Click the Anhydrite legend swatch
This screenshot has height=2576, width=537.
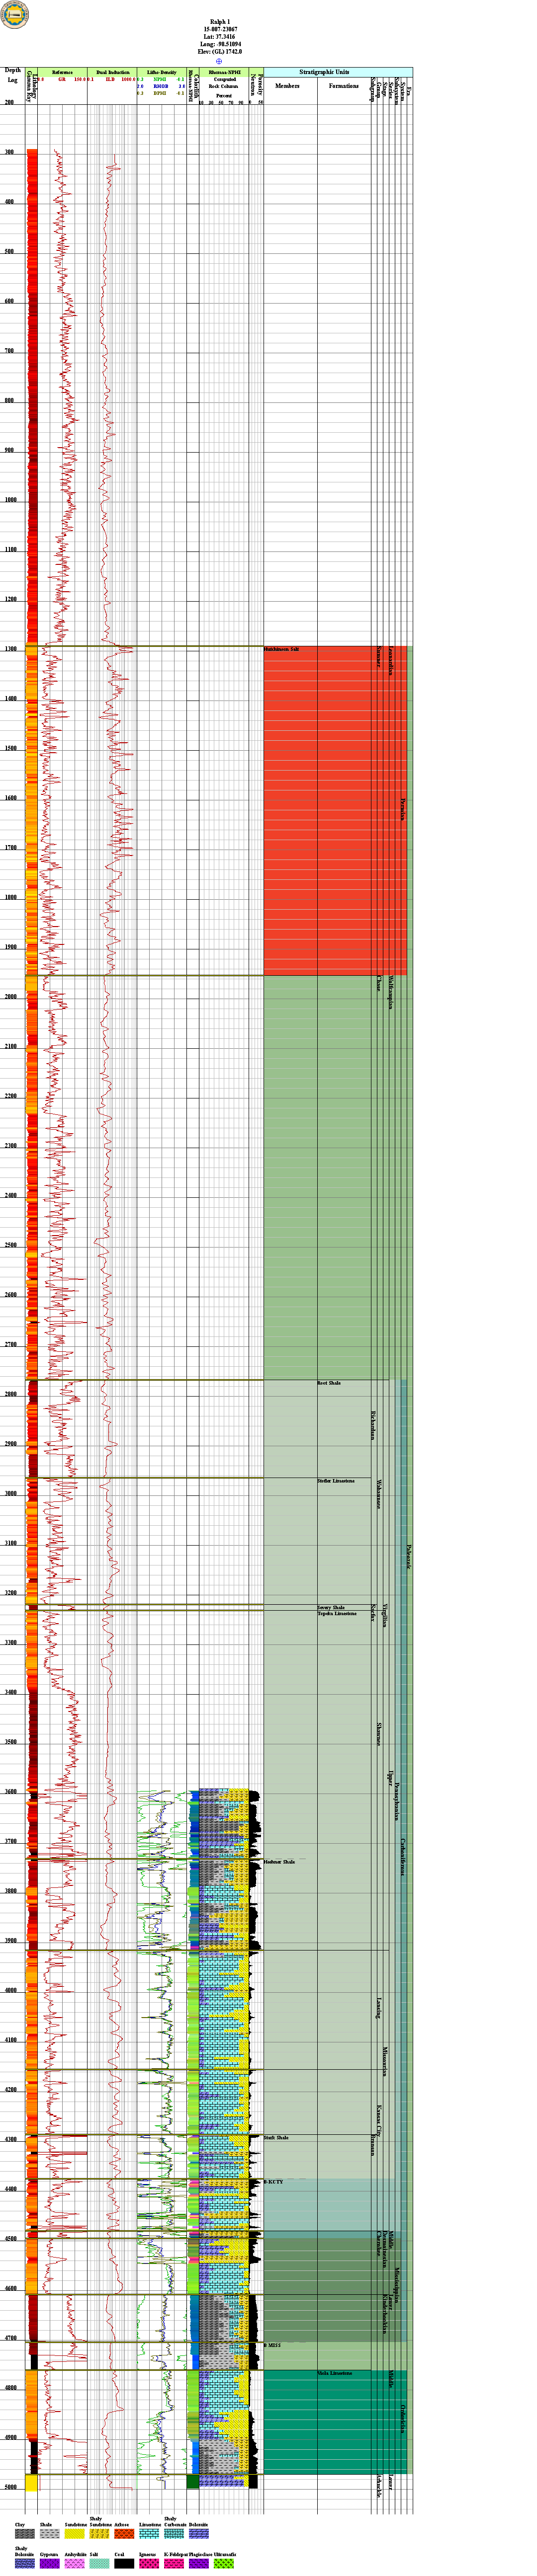coord(75,2563)
